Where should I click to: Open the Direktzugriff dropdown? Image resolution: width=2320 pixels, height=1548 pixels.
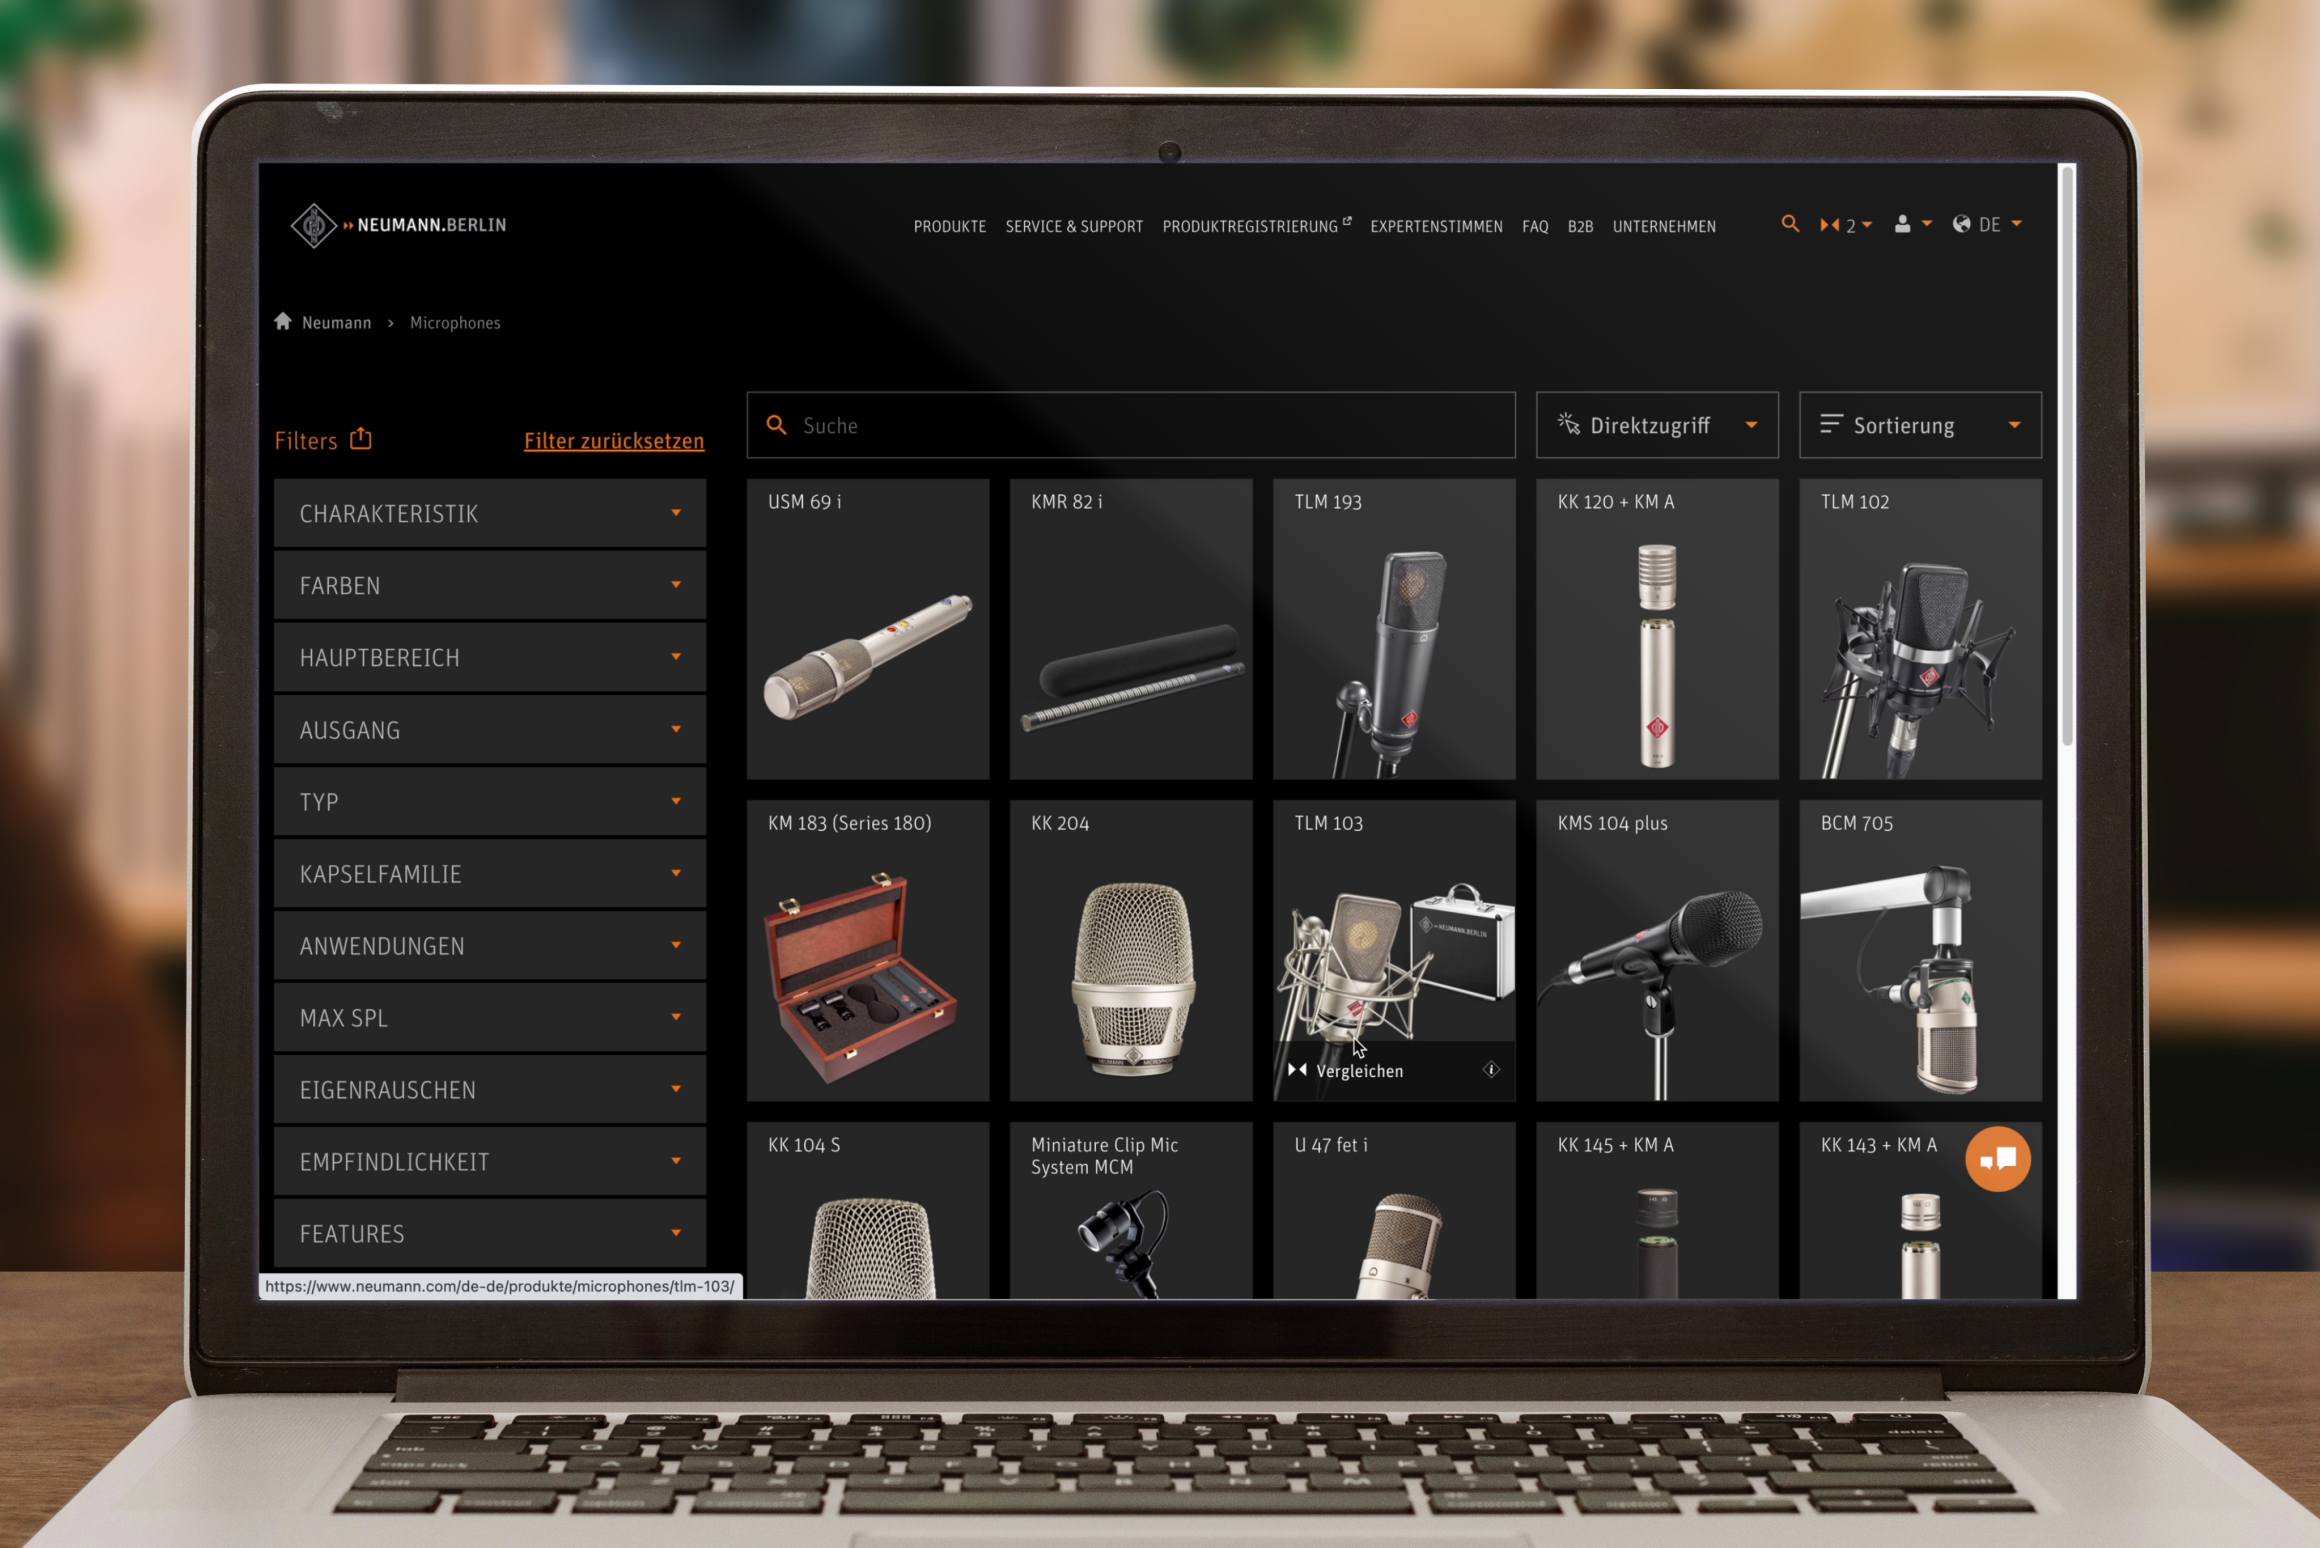pos(1656,425)
